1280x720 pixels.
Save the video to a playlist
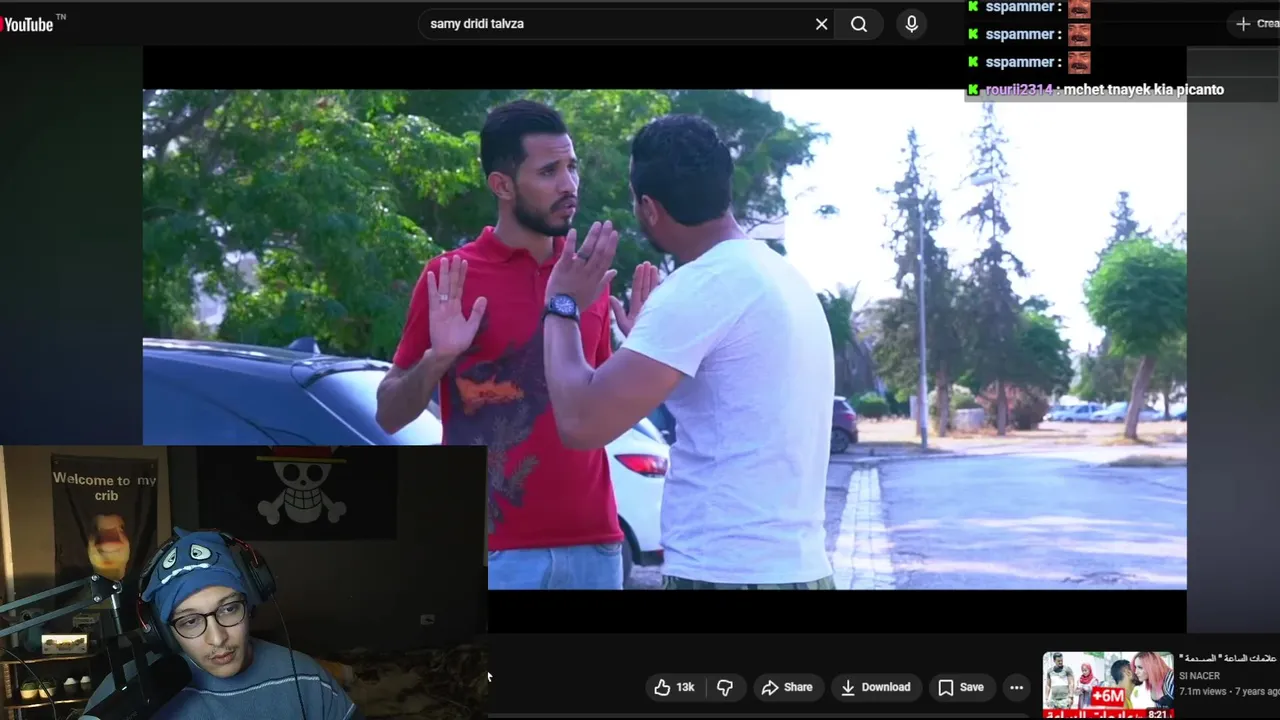tap(960, 687)
